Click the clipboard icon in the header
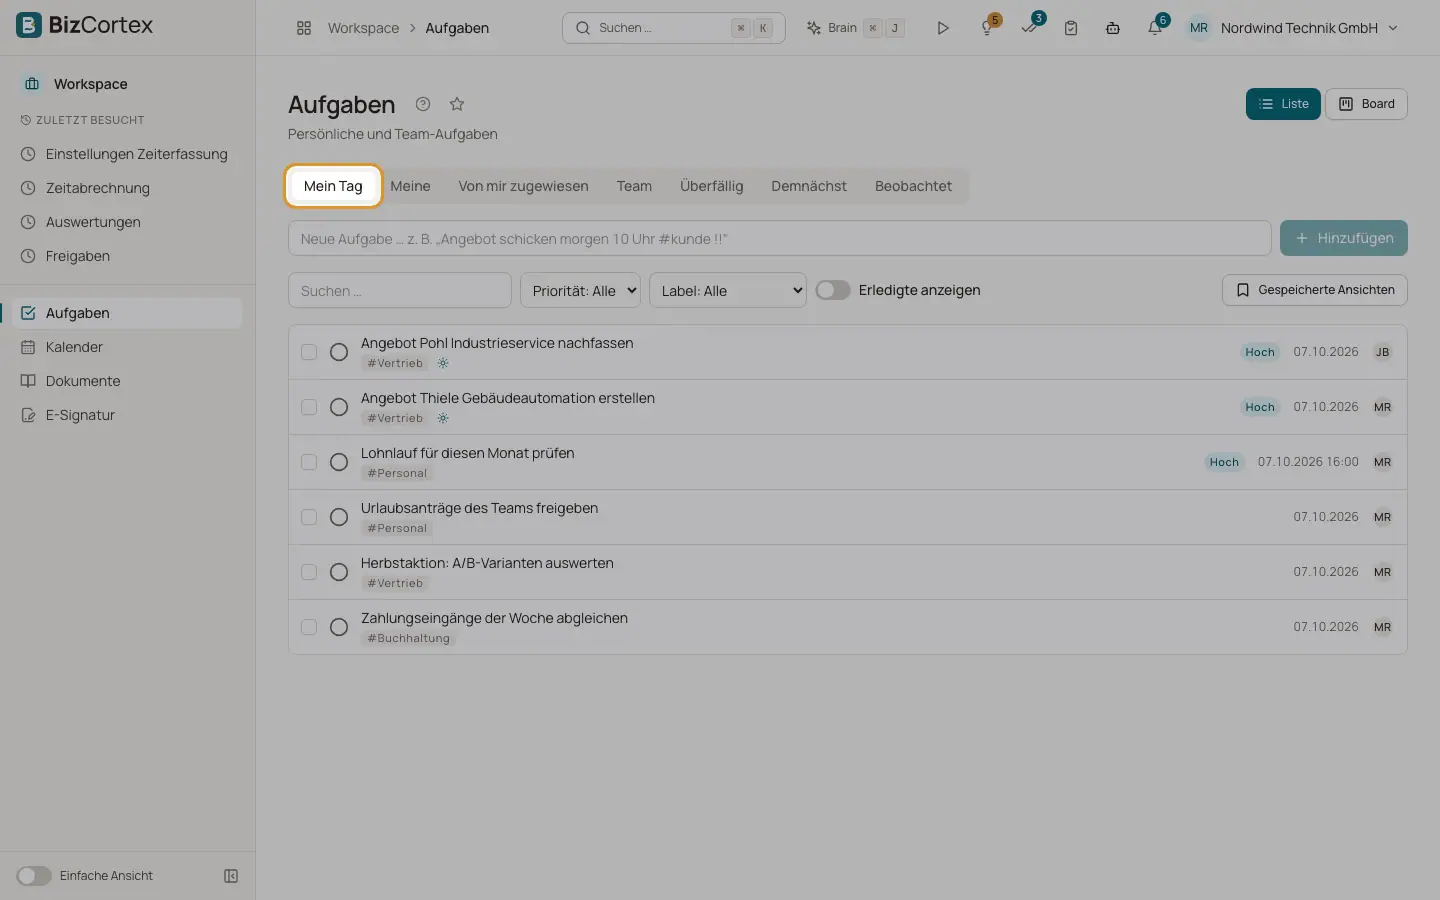The width and height of the screenshot is (1440, 900). point(1071,28)
